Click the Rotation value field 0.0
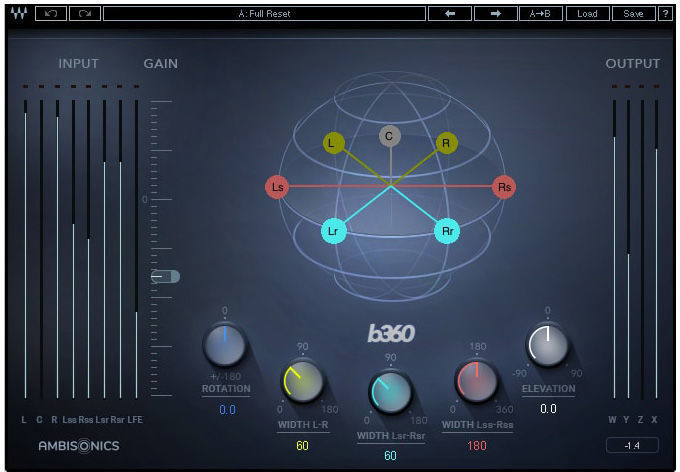The width and height of the screenshot is (680, 472). (227, 410)
